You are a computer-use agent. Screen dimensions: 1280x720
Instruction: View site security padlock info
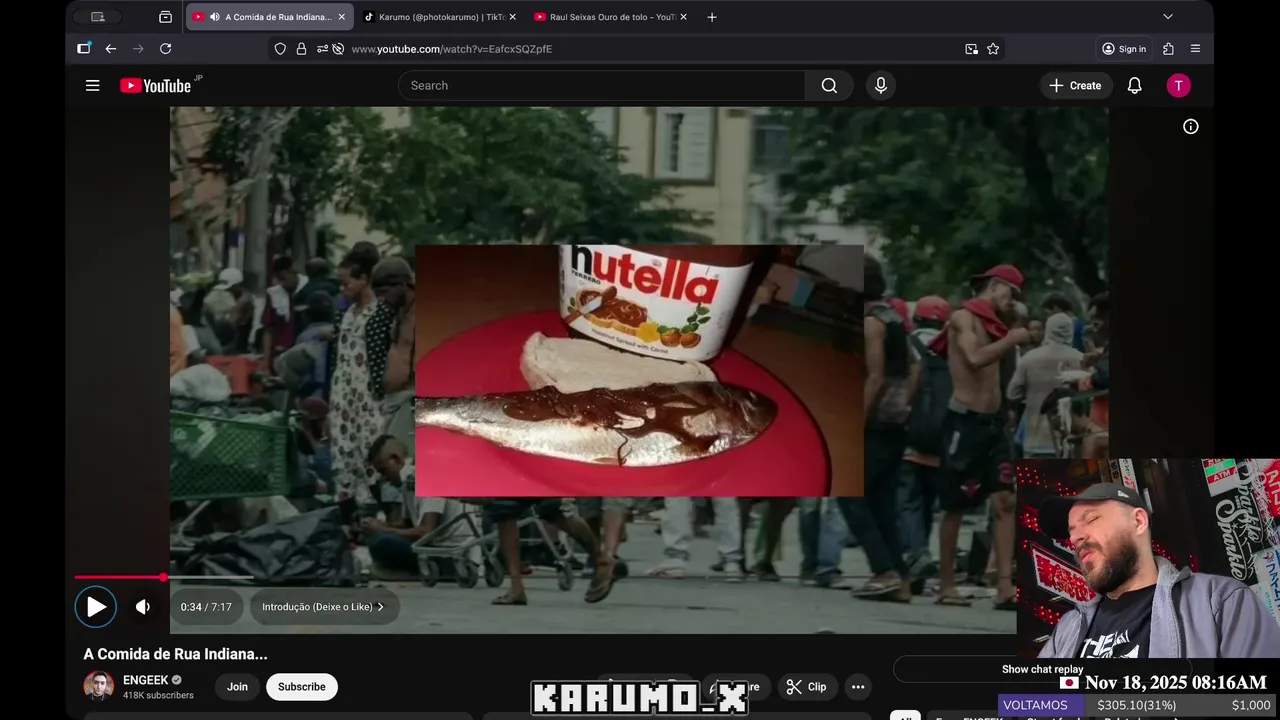(x=301, y=49)
